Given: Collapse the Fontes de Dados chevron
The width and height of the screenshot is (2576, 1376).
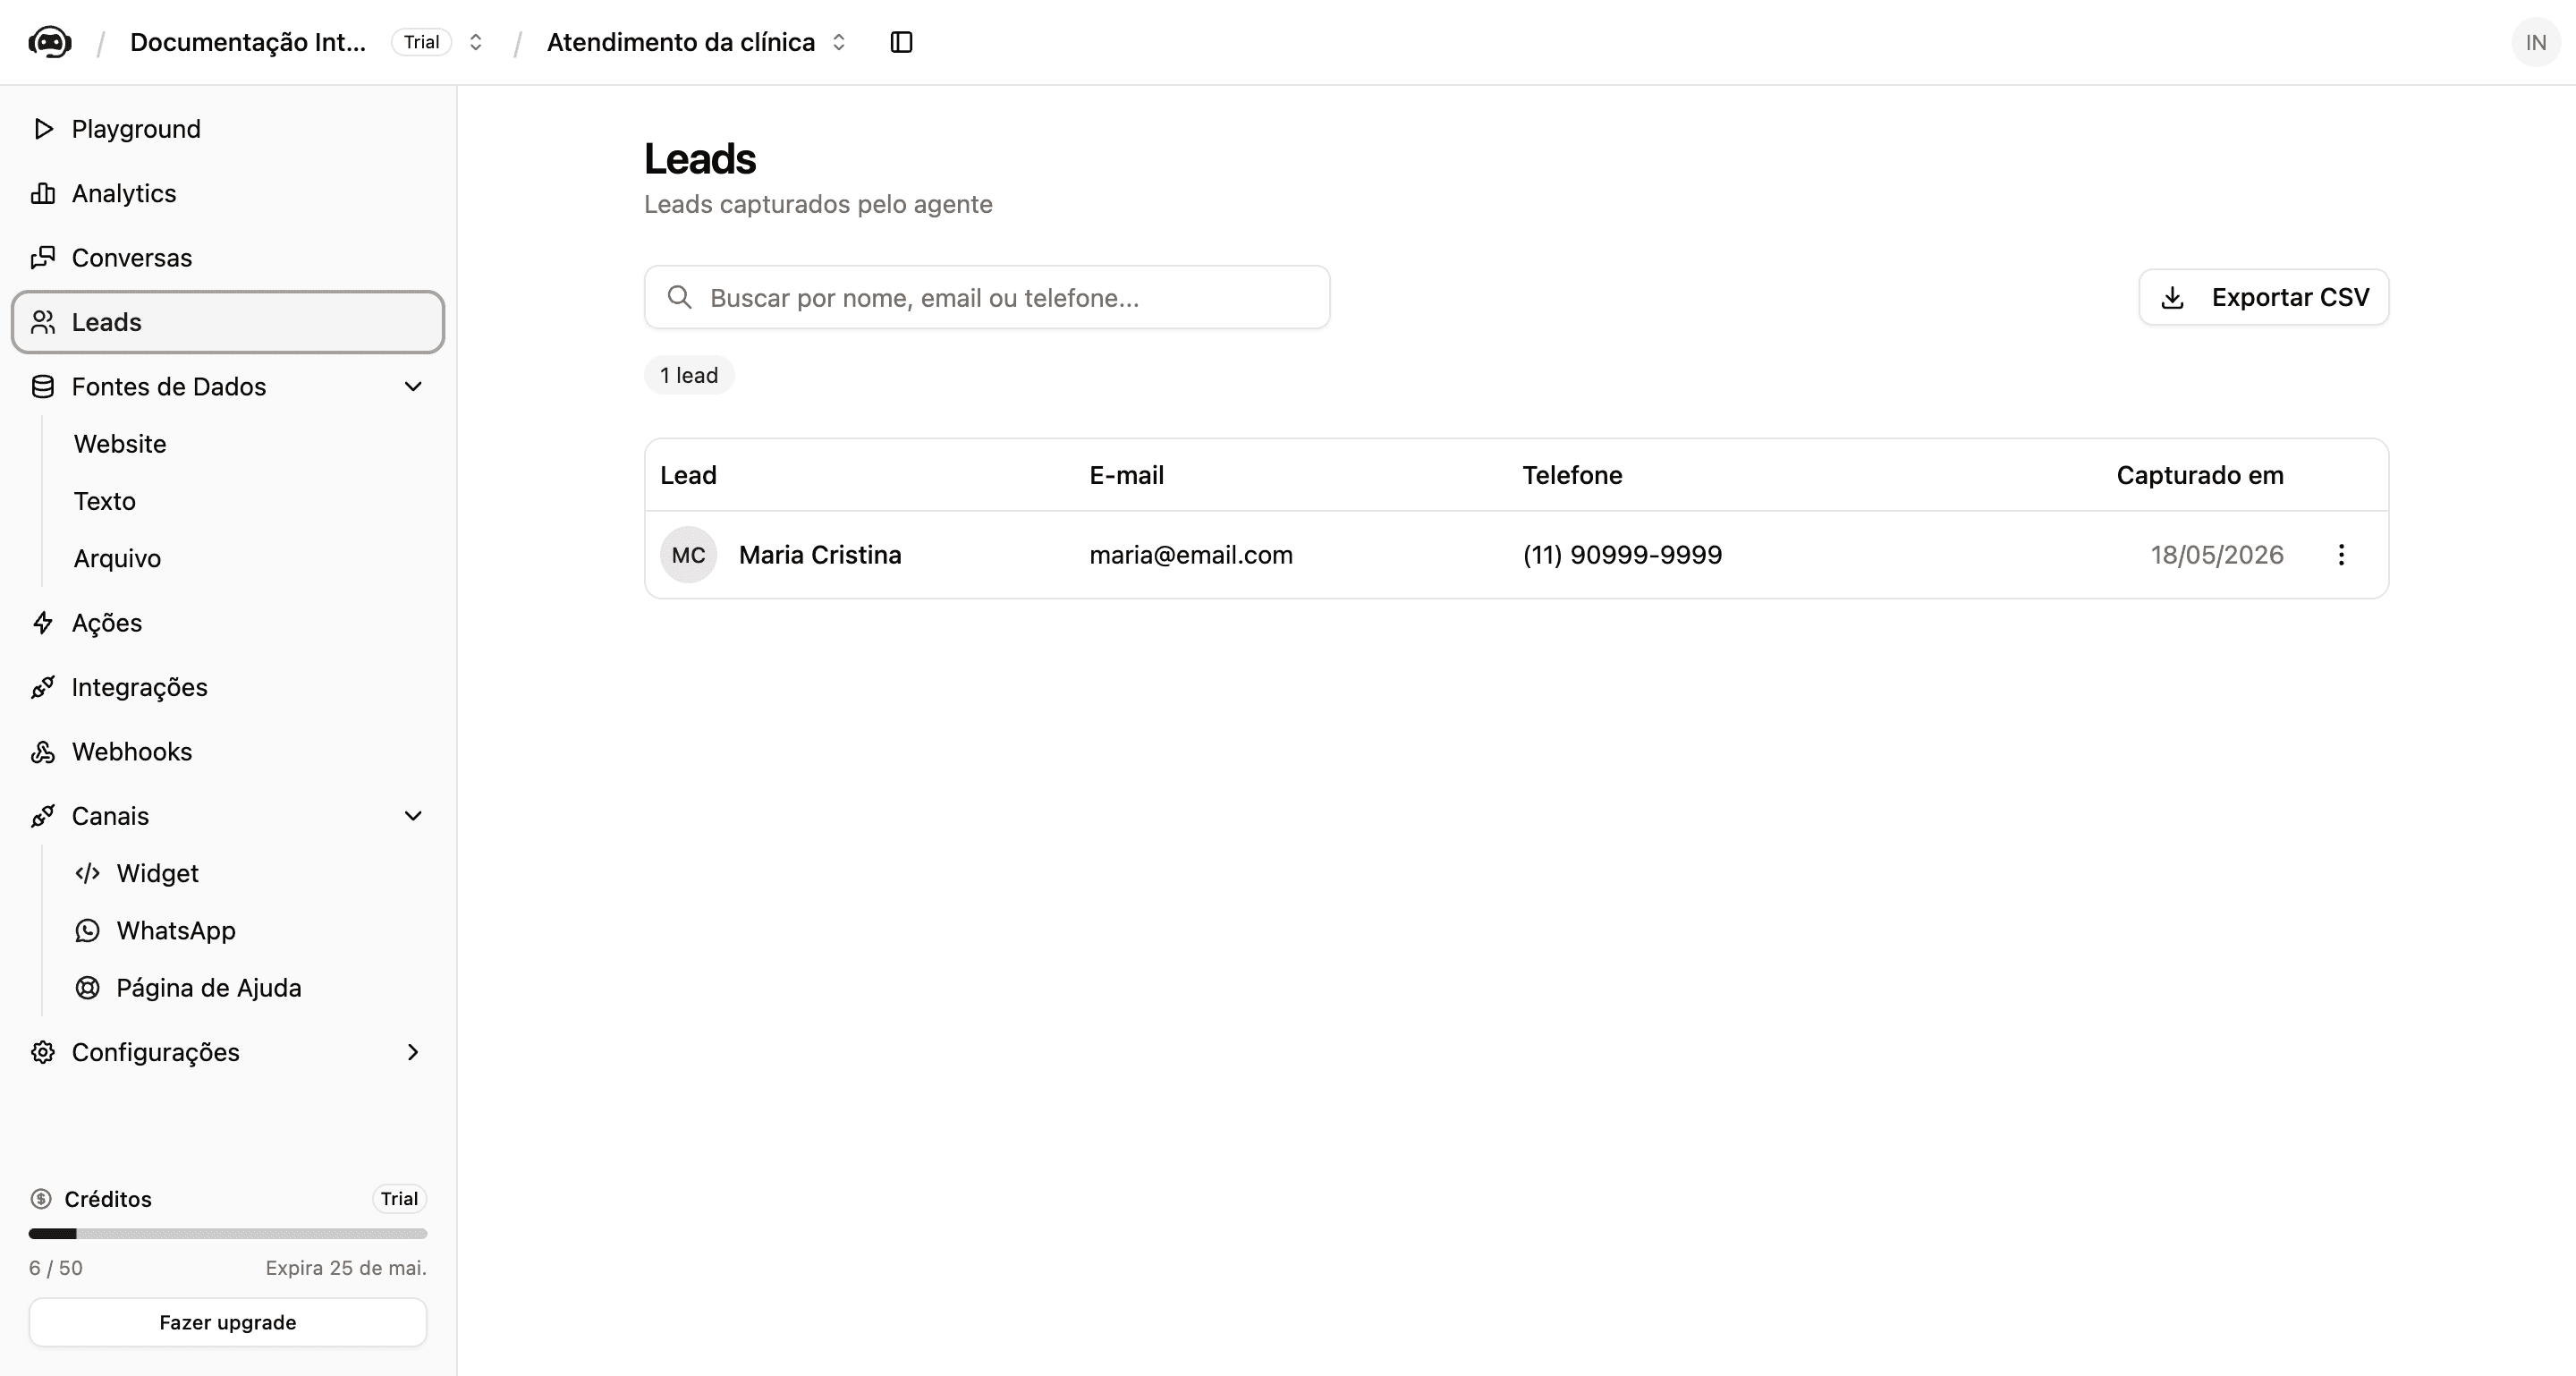Looking at the screenshot, I should (x=413, y=387).
